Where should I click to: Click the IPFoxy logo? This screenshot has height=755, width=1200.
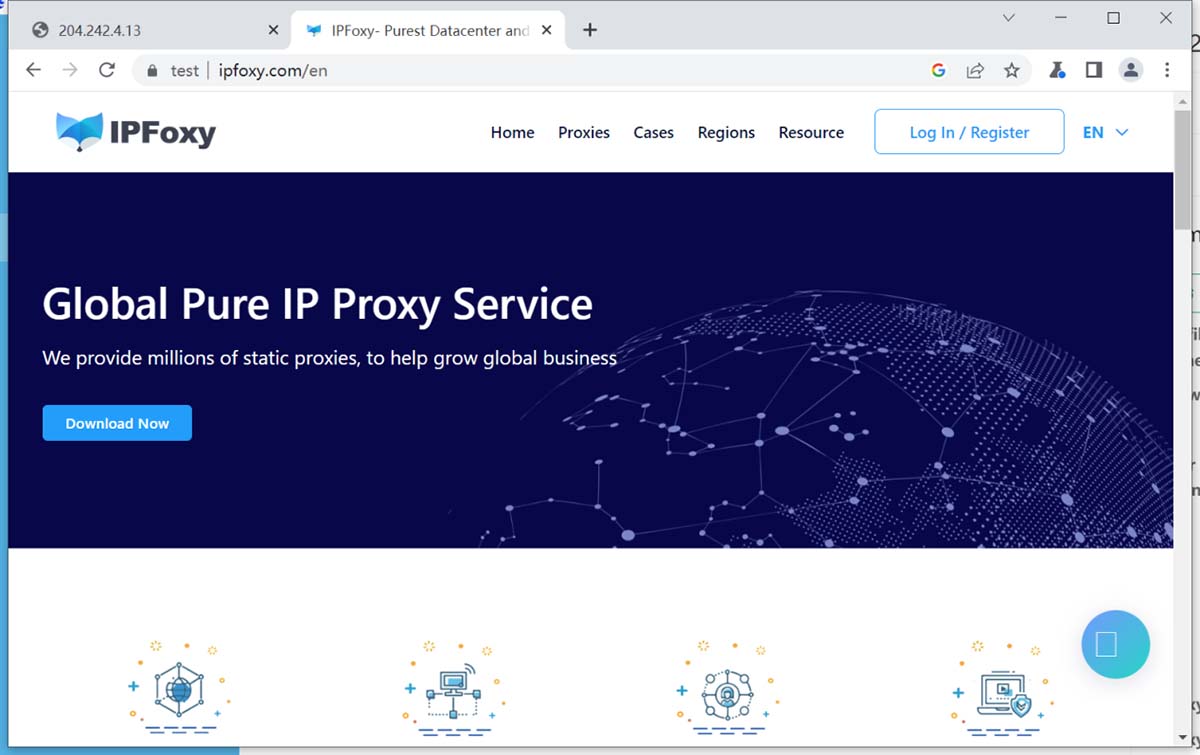136,131
